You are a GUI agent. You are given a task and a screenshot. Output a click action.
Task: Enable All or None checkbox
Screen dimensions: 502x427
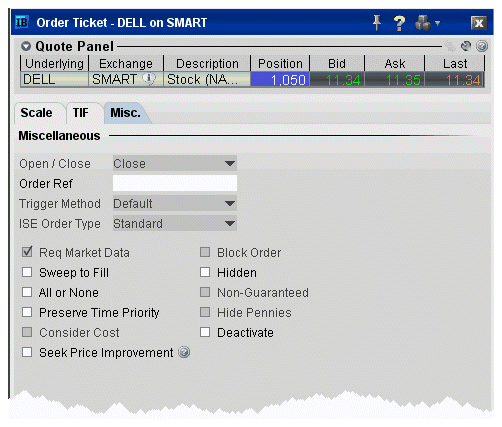point(27,292)
